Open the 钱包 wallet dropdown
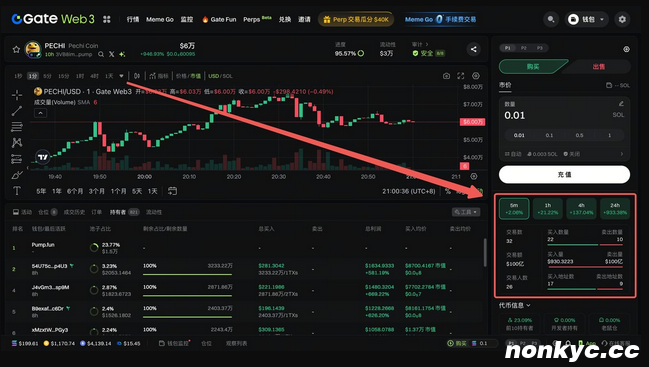This screenshot has height=367, width=649. point(586,19)
